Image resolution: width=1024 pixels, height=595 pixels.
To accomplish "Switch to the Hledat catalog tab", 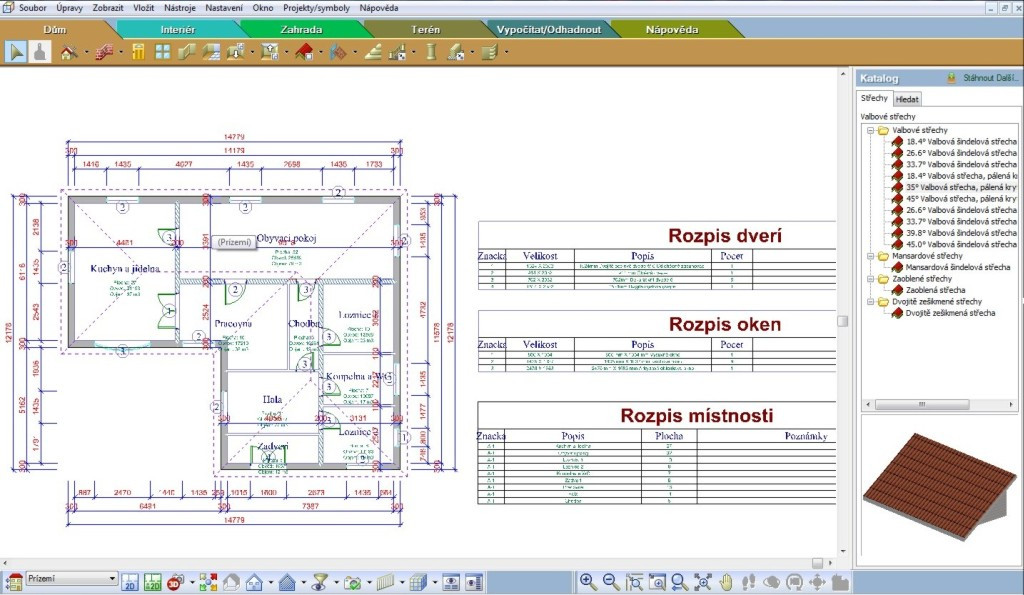I will coord(907,99).
